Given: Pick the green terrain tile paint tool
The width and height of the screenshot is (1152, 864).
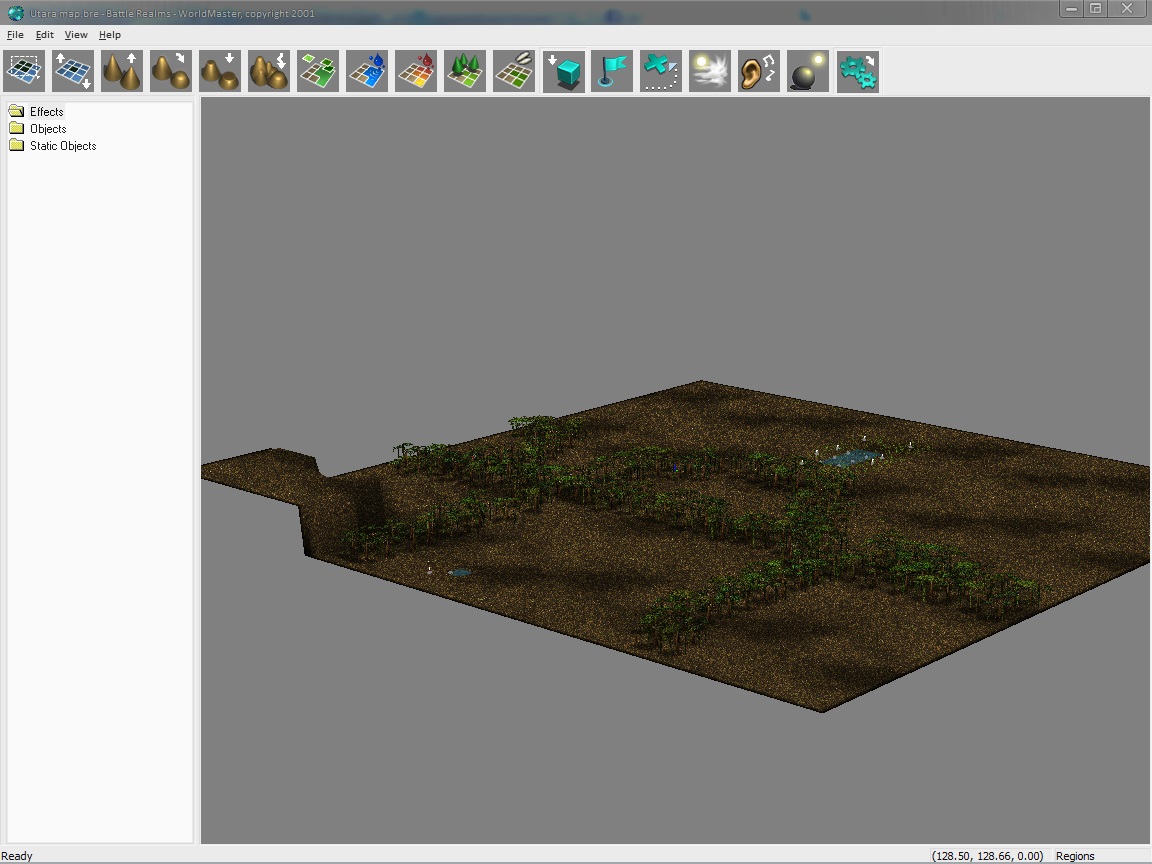Looking at the screenshot, I should click(x=318, y=71).
